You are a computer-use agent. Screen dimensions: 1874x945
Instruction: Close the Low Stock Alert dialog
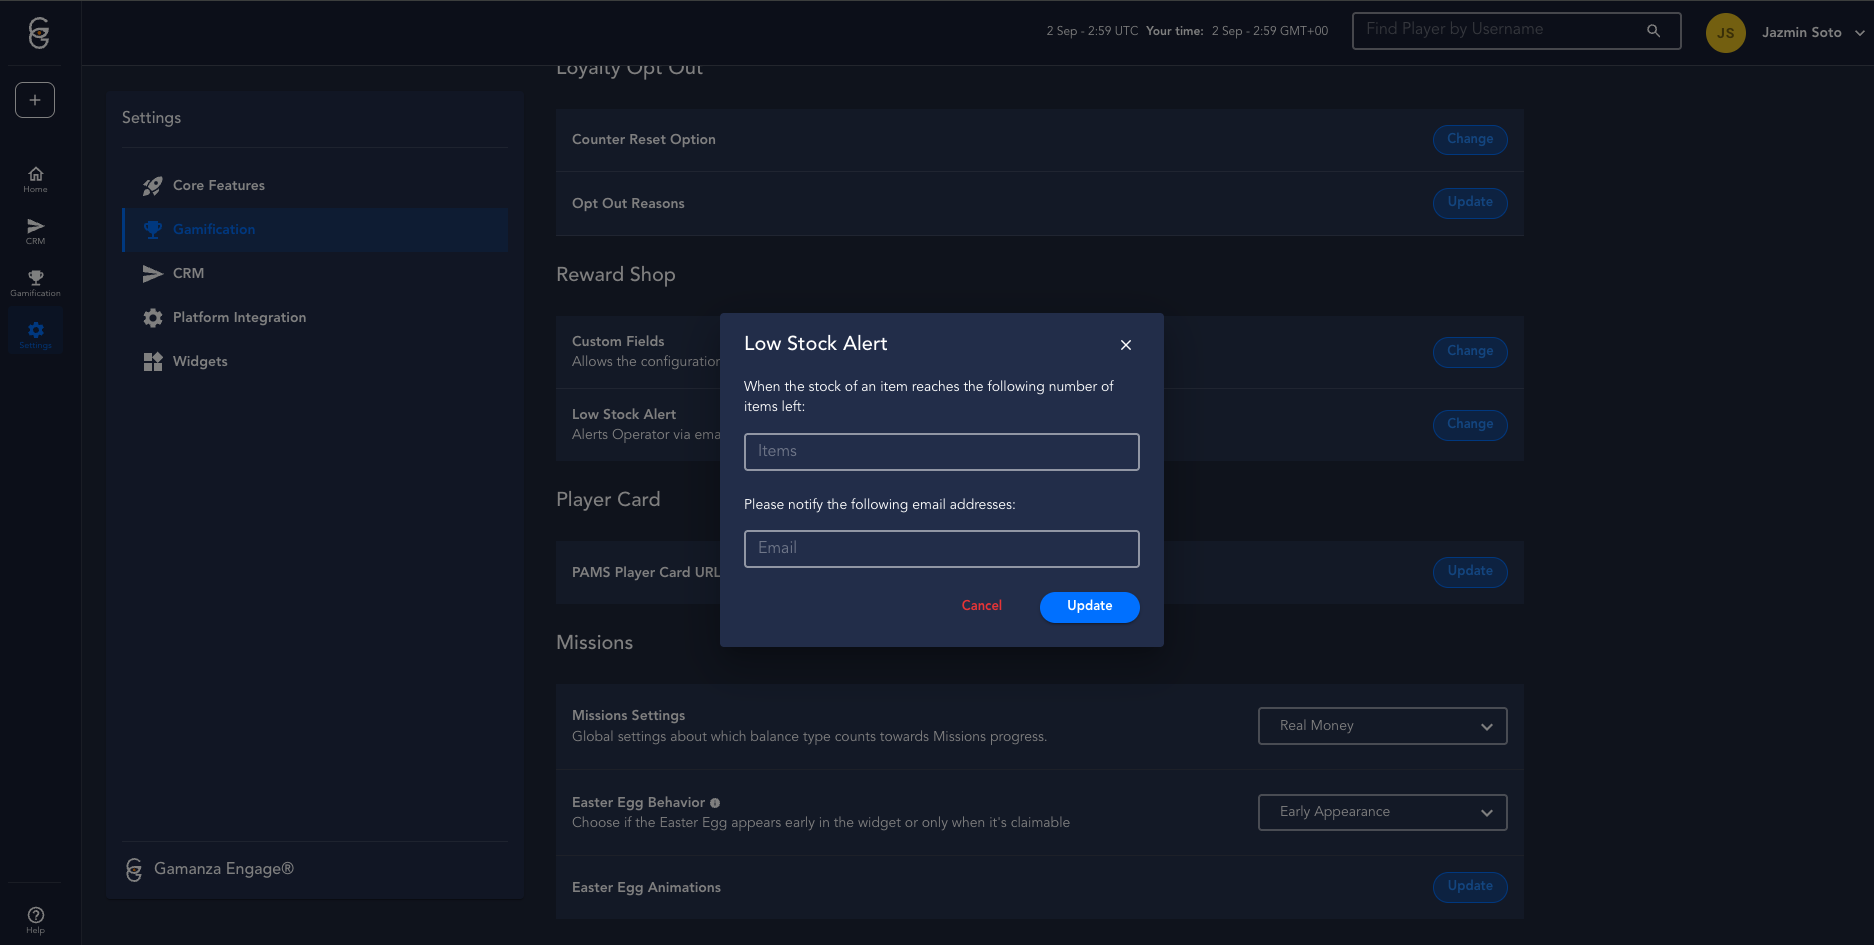click(x=1126, y=345)
